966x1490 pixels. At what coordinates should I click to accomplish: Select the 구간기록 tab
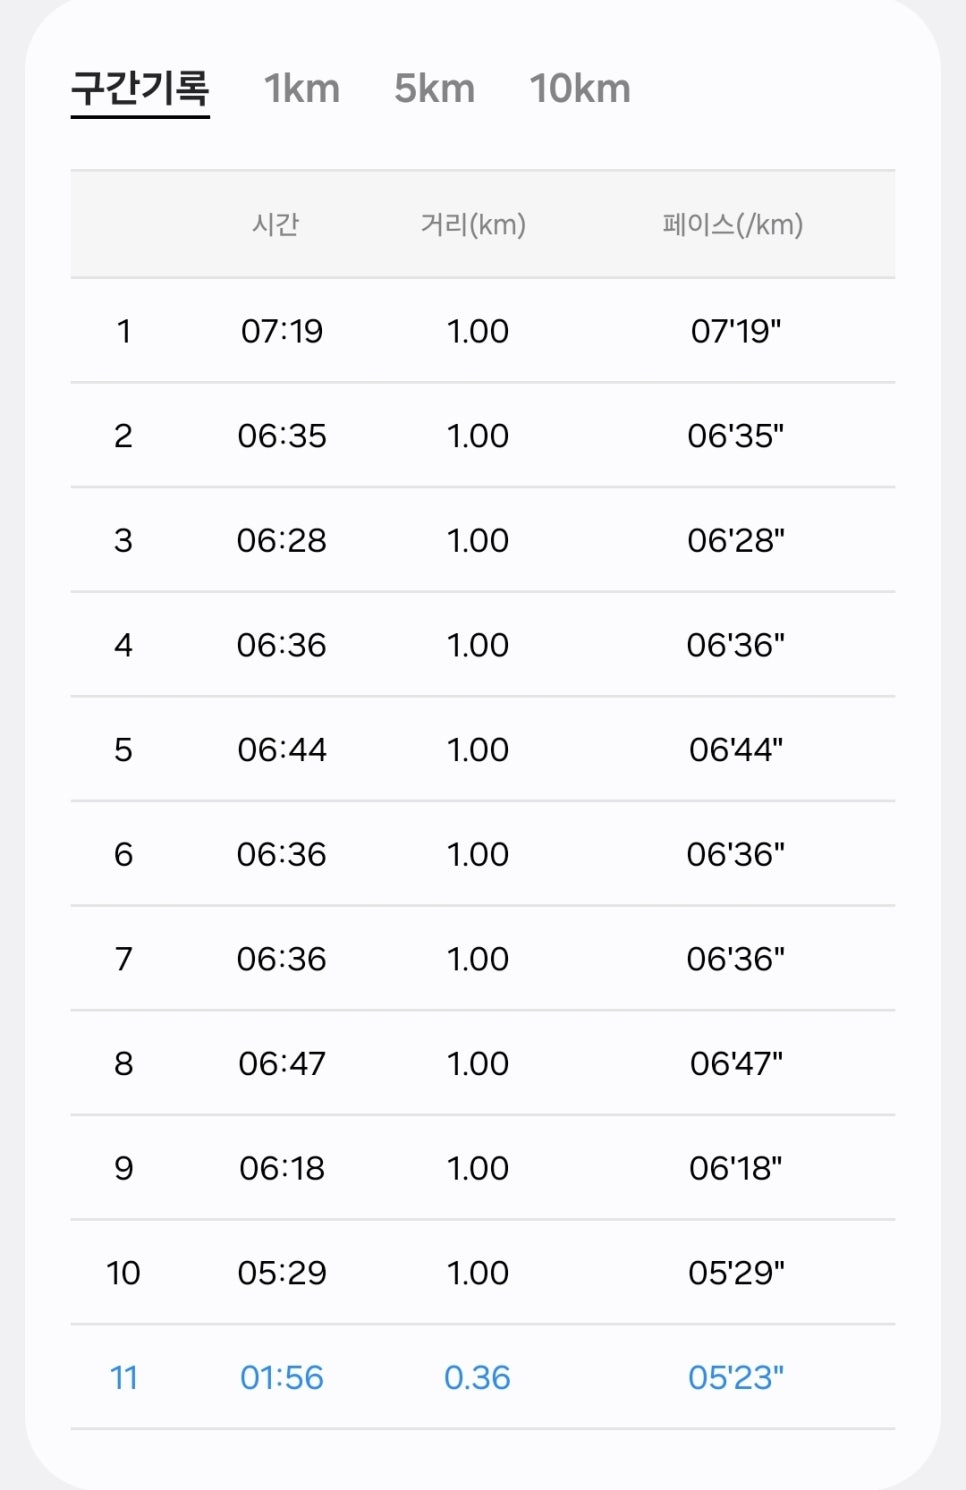click(x=140, y=89)
